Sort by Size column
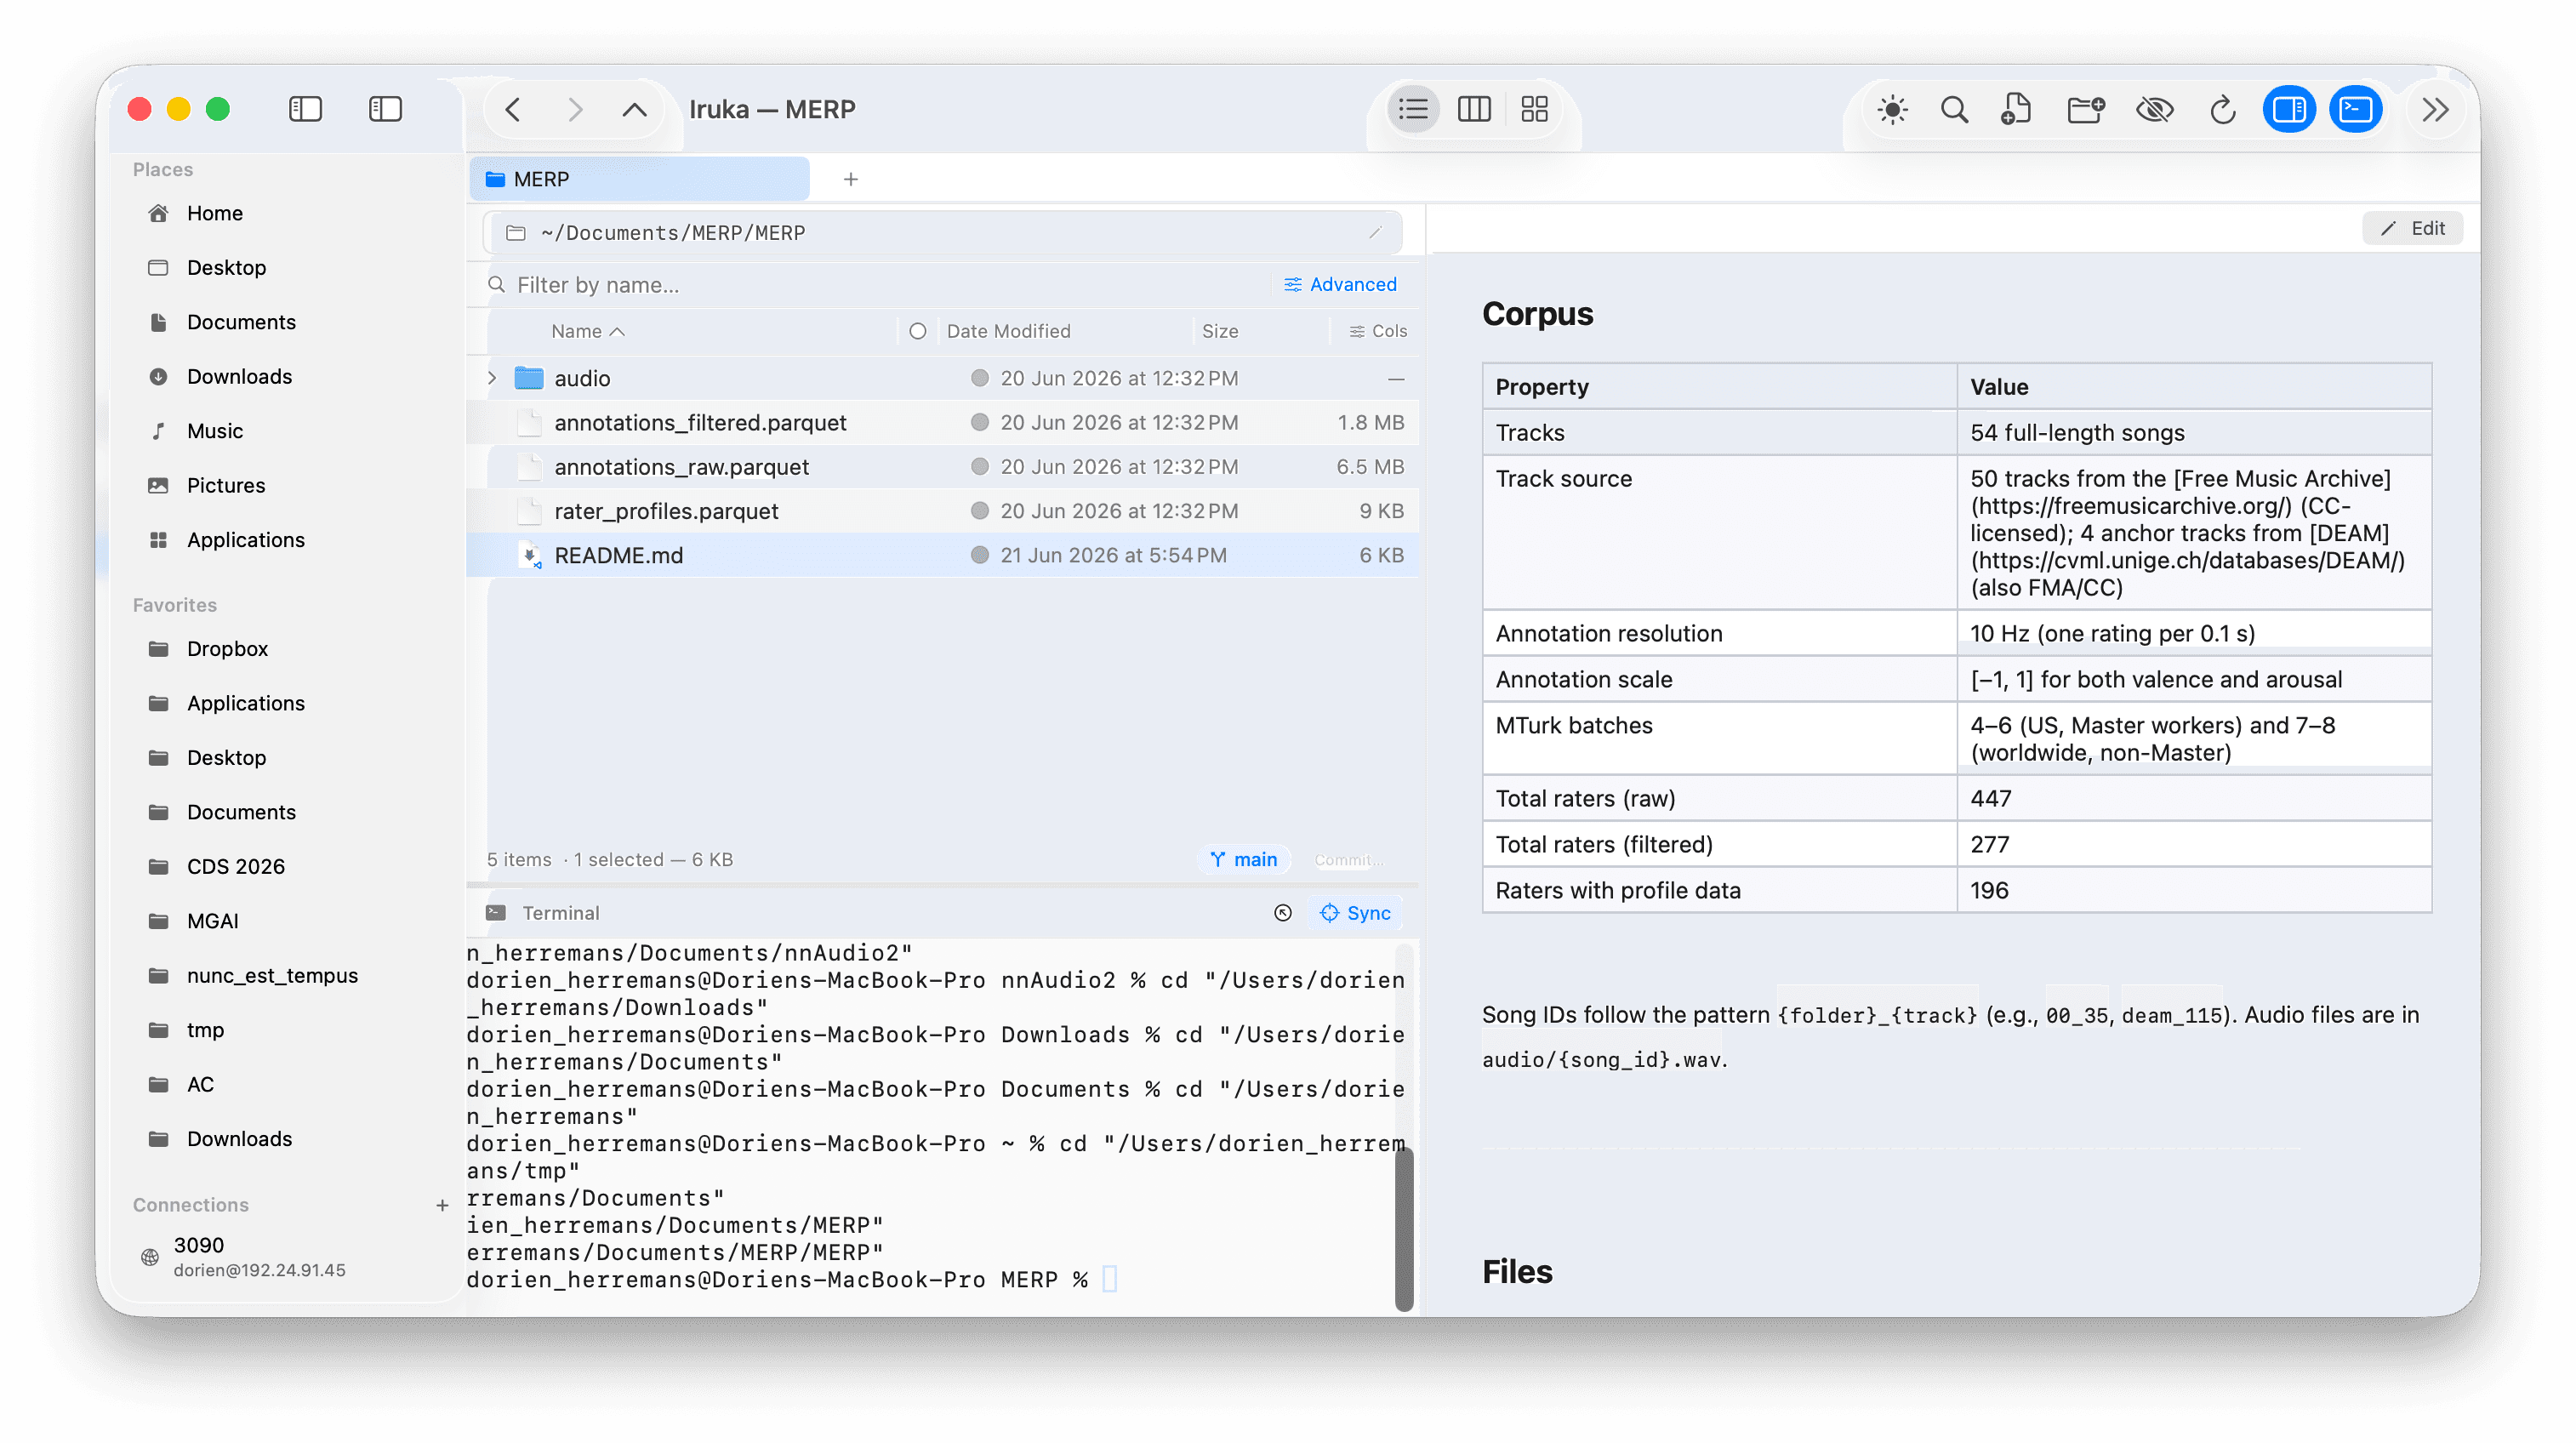Viewport: 2576px width, 1443px height. [1220, 331]
